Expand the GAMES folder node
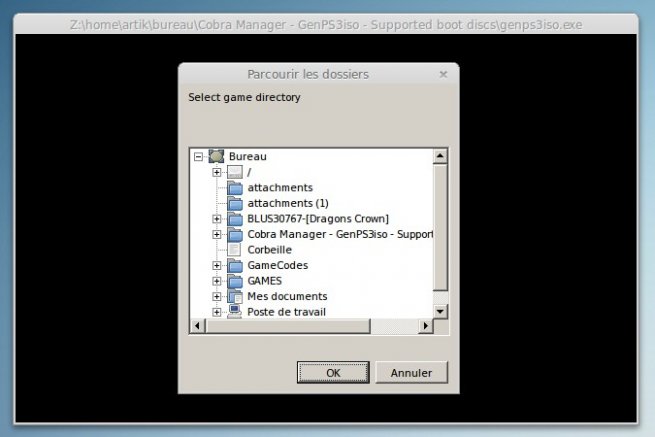 [217, 281]
